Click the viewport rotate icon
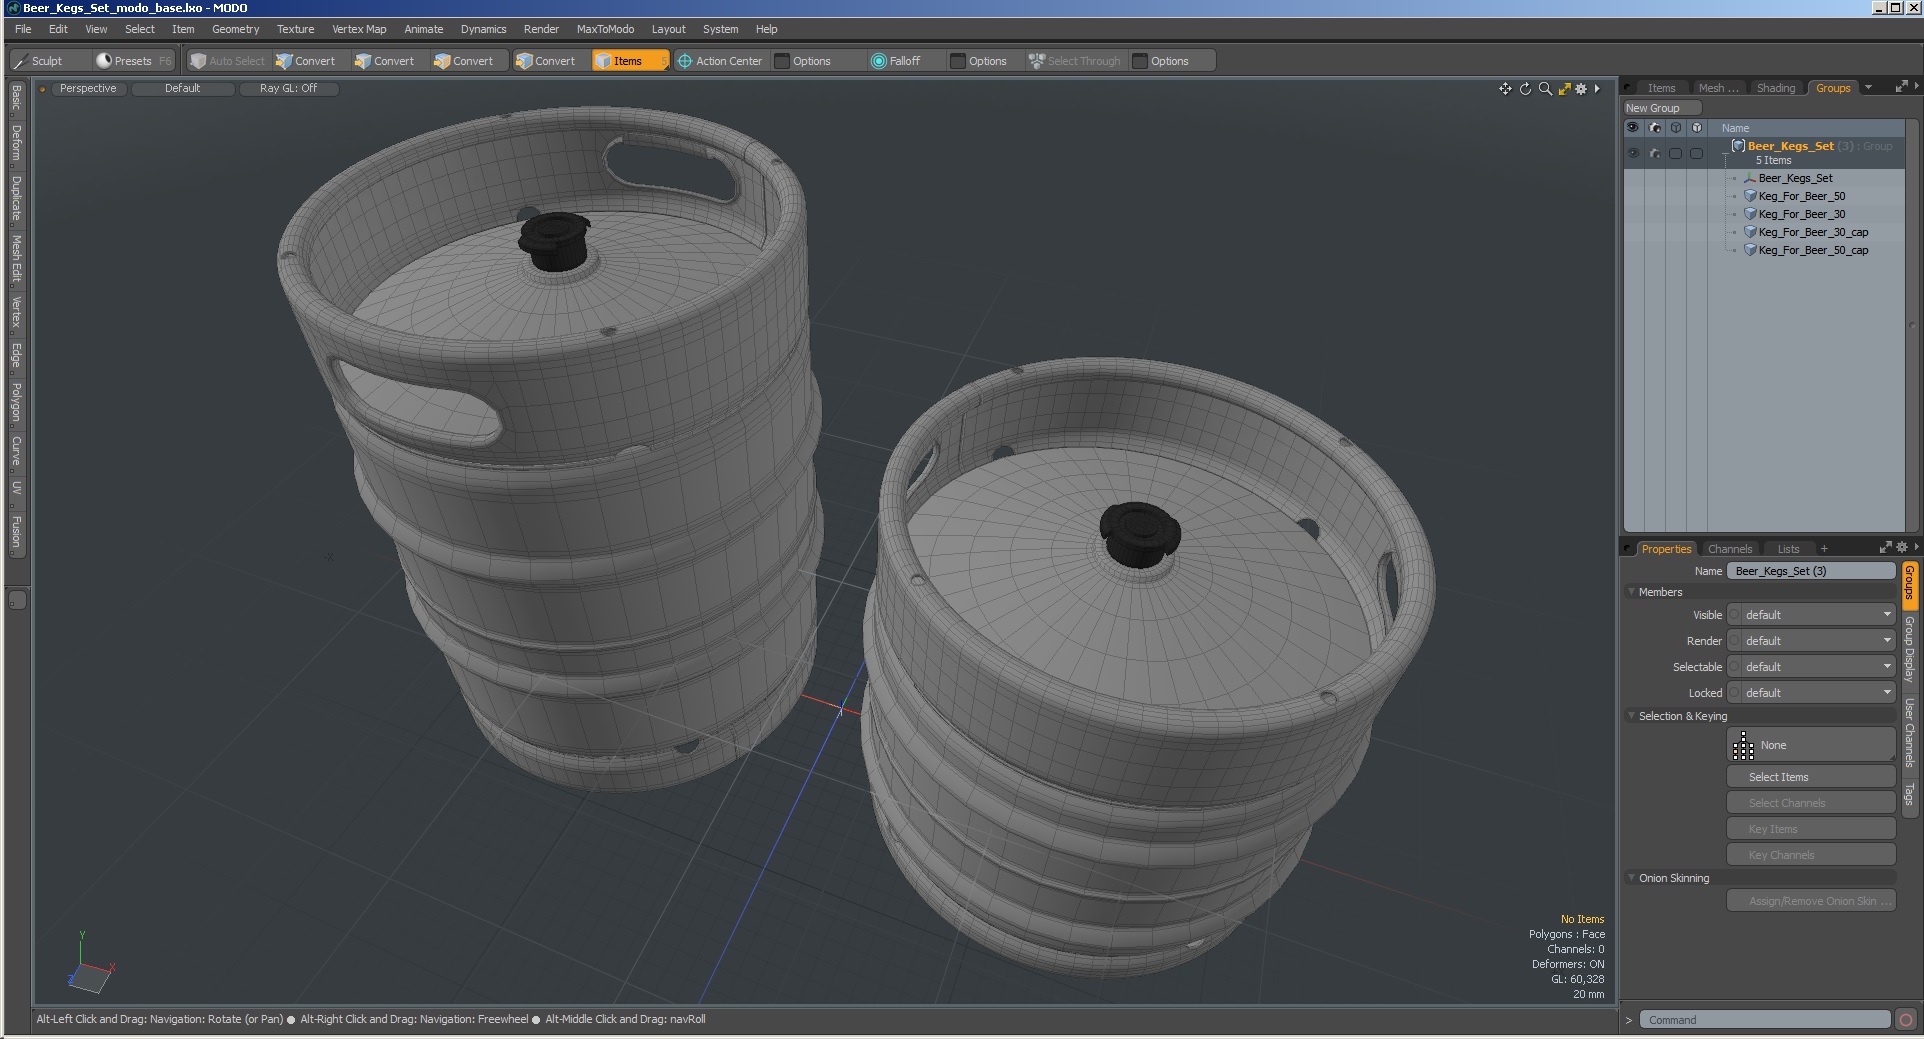This screenshot has width=1924, height=1039. click(x=1525, y=89)
